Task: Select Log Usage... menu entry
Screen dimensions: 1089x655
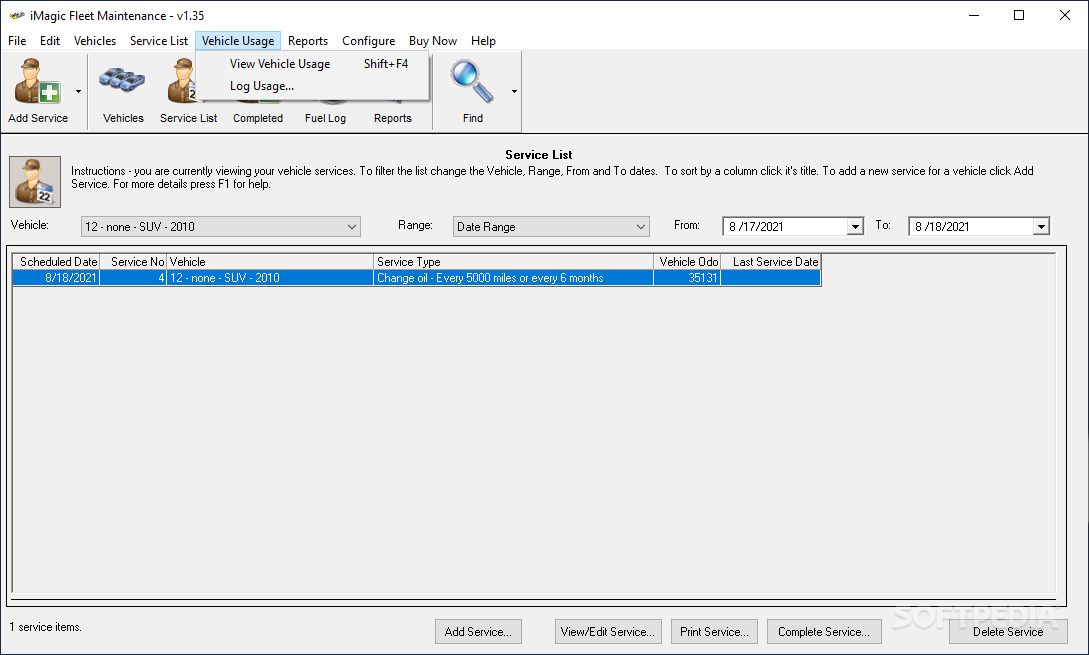Action: pyautogui.click(x=313, y=86)
